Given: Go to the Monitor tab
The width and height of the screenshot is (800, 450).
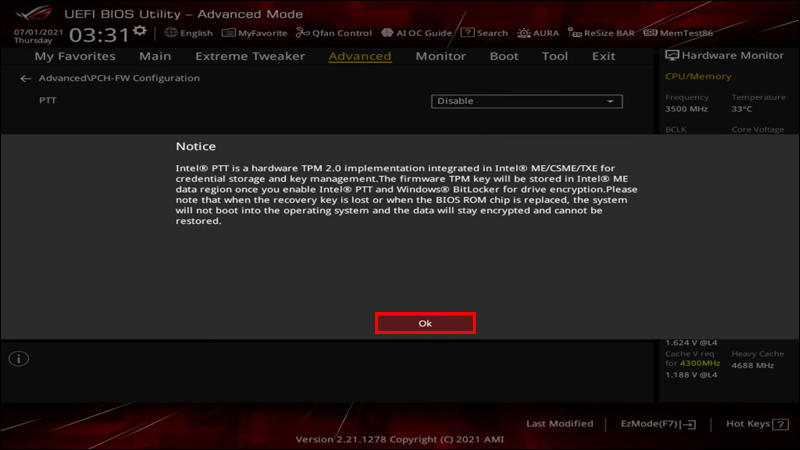Looking at the screenshot, I should tap(441, 56).
